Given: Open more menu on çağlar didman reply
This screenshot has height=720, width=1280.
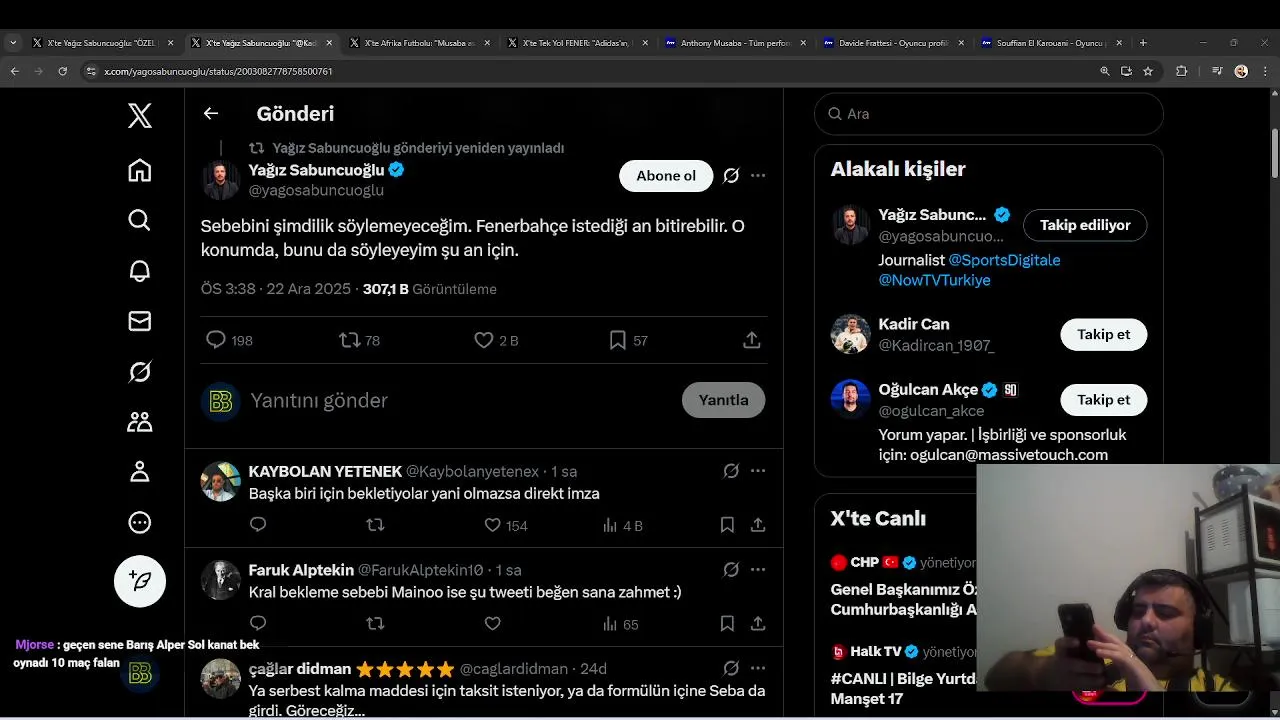Looking at the screenshot, I should click(x=758, y=668).
